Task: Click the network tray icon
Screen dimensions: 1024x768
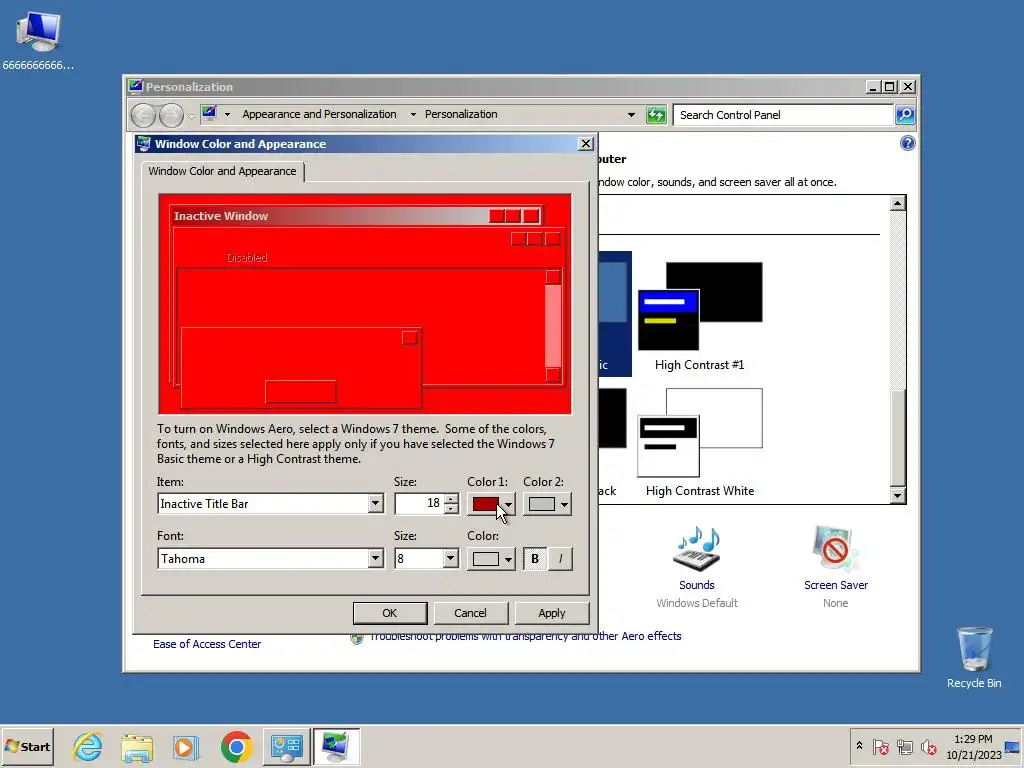Action: [904, 746]
